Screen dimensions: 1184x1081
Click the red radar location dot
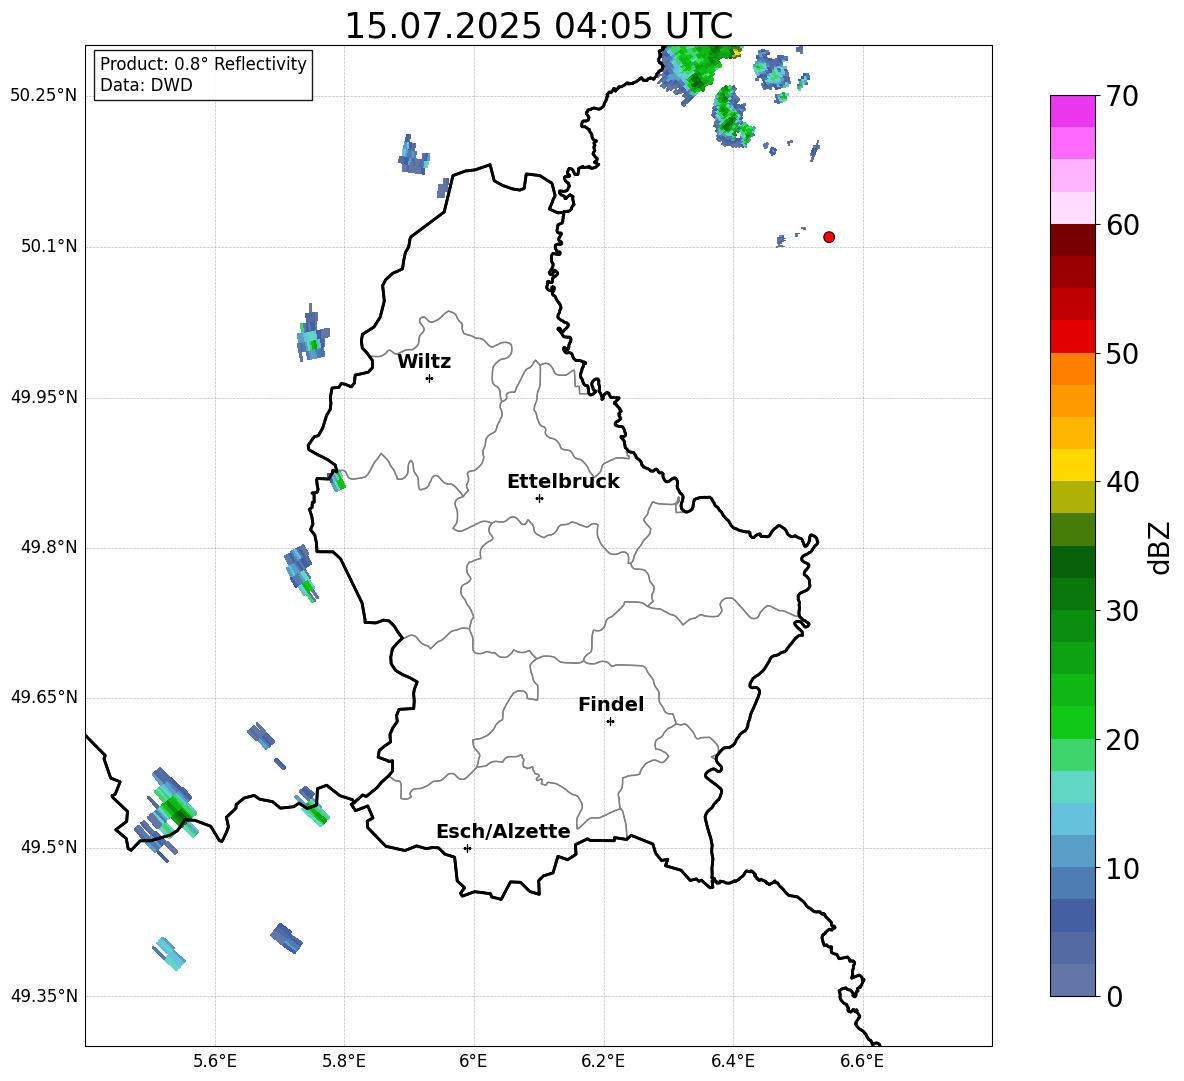[829, 237]
